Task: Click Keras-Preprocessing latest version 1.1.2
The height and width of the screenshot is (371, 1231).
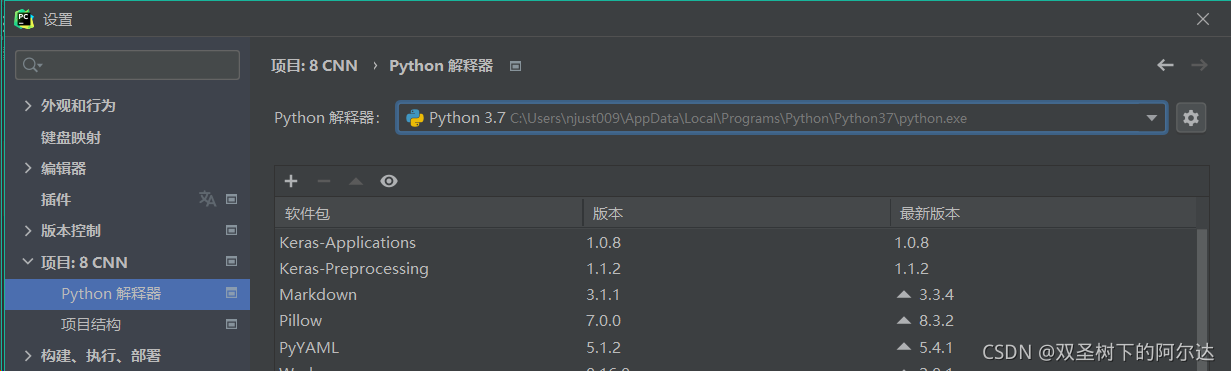Action: (x=912, y=269)
